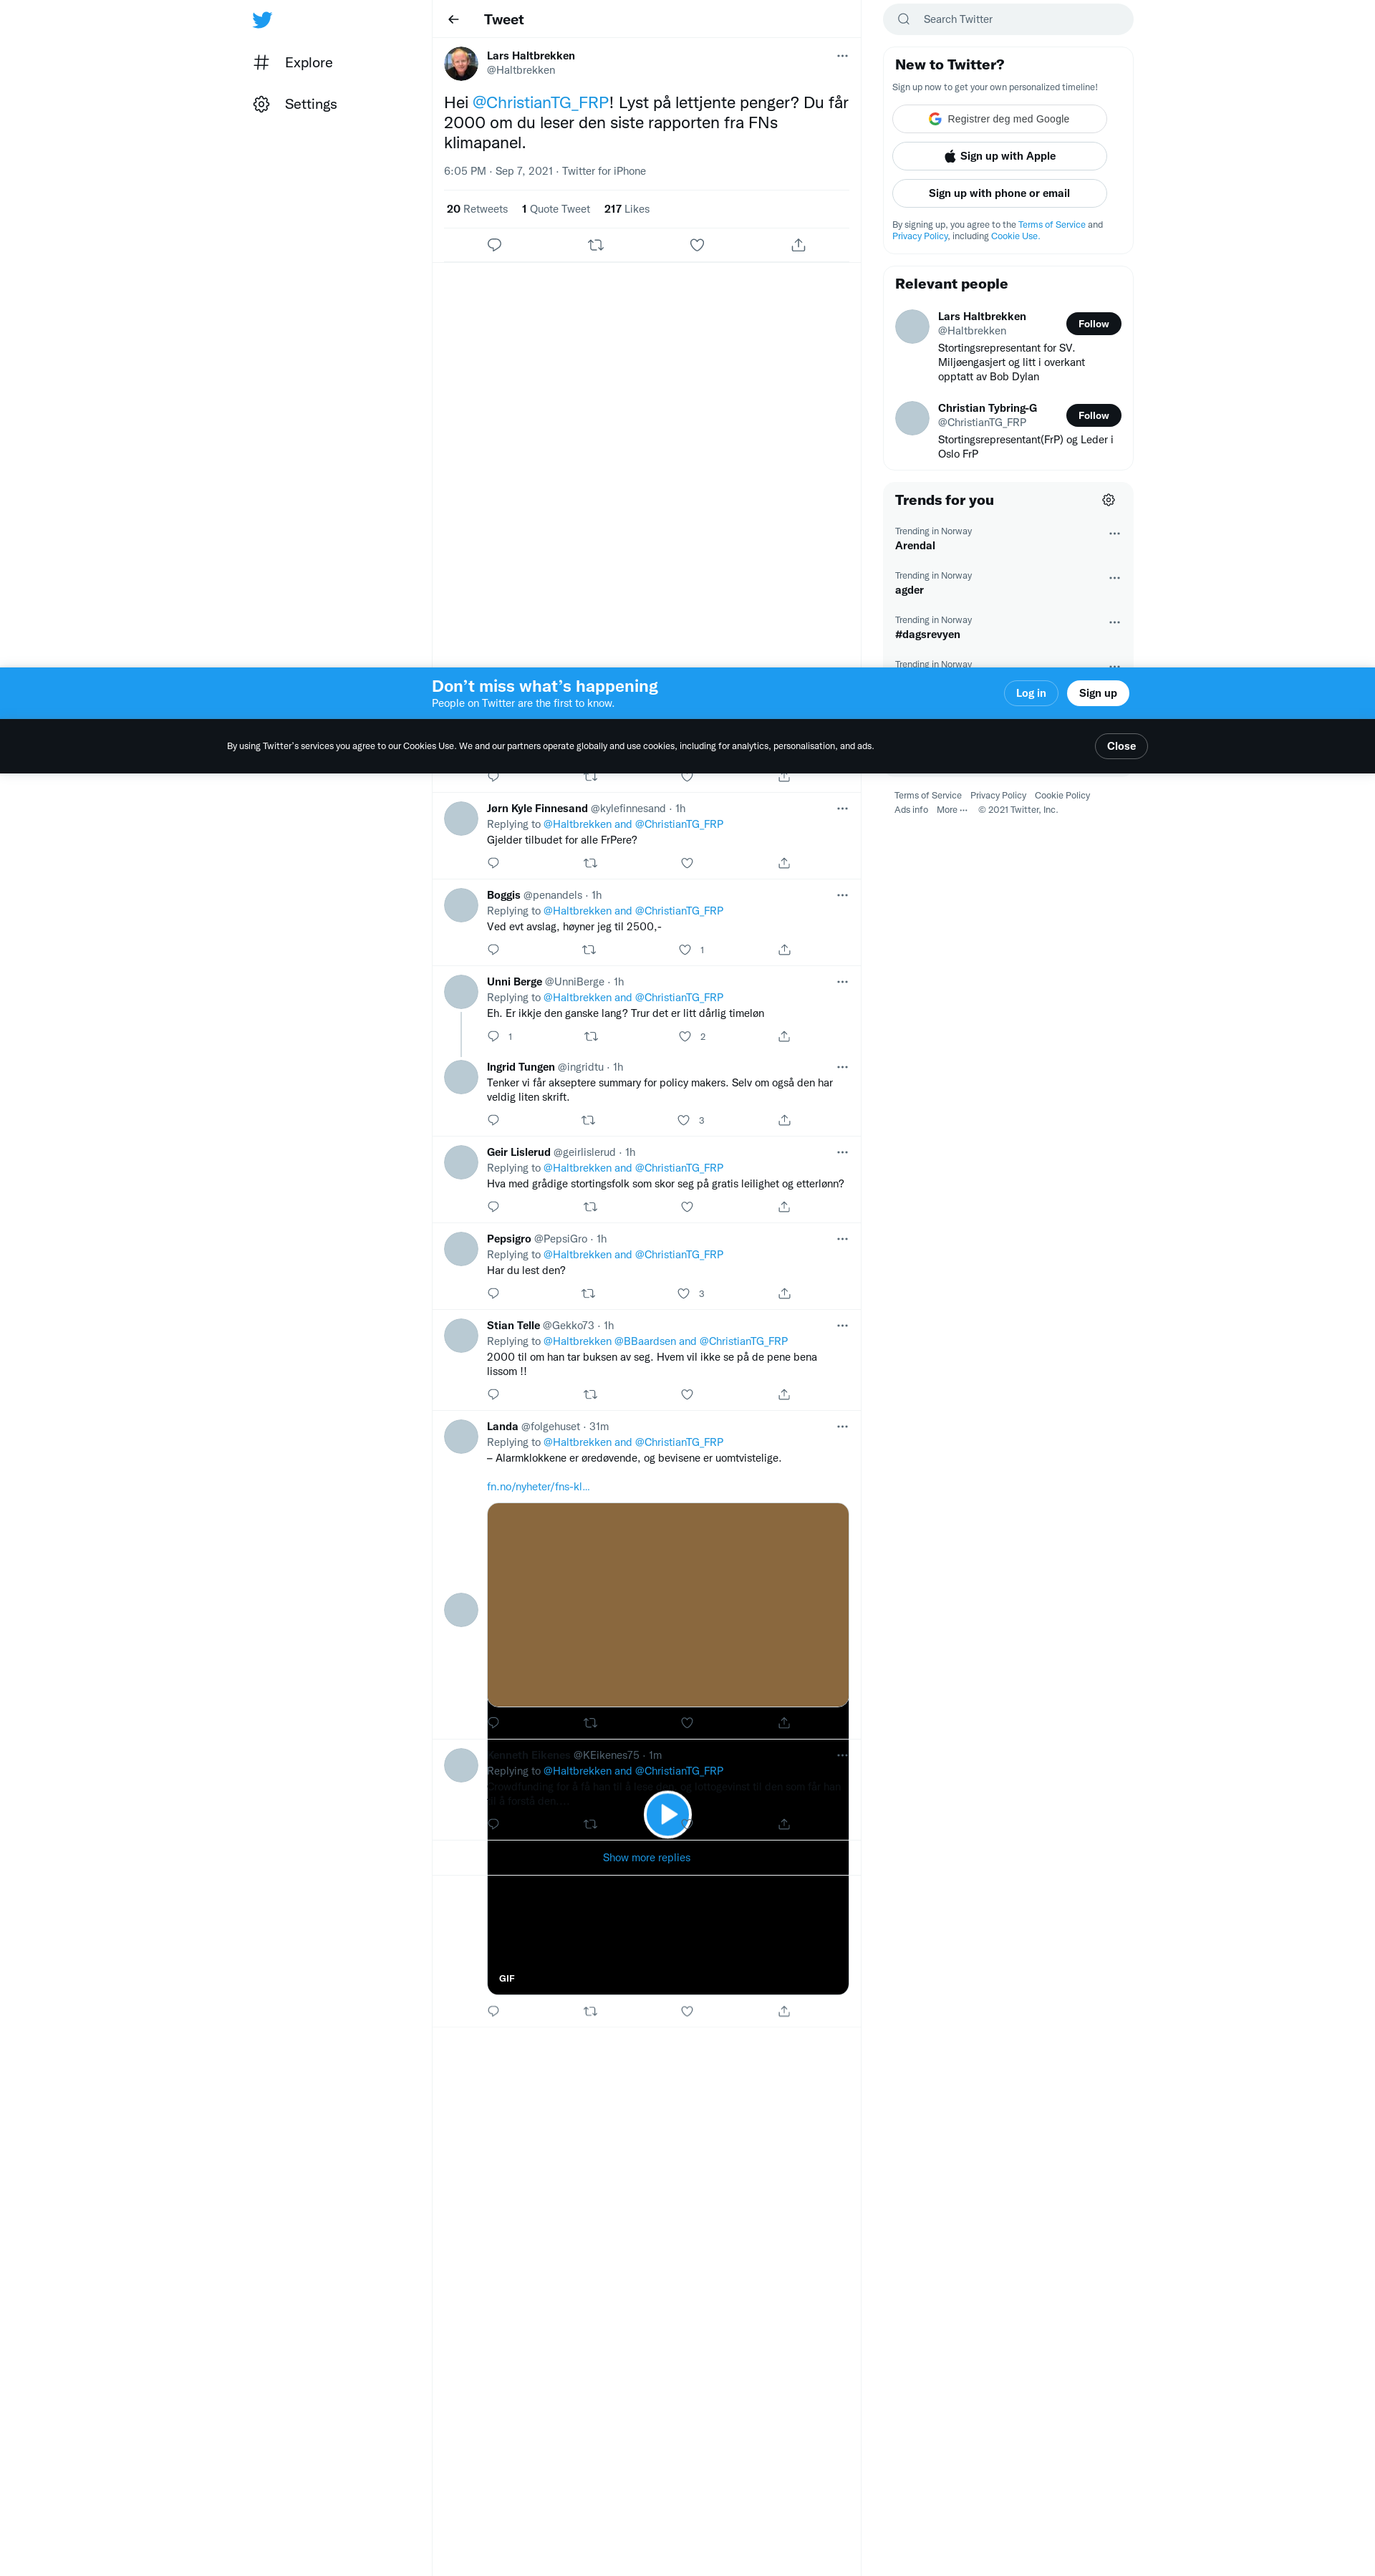Image resolution: width=1375 pixels, height=2576 pixels.
Task: Retweet Jørn Kyle Finnesand's reply
Action: (x=590, y=863)
